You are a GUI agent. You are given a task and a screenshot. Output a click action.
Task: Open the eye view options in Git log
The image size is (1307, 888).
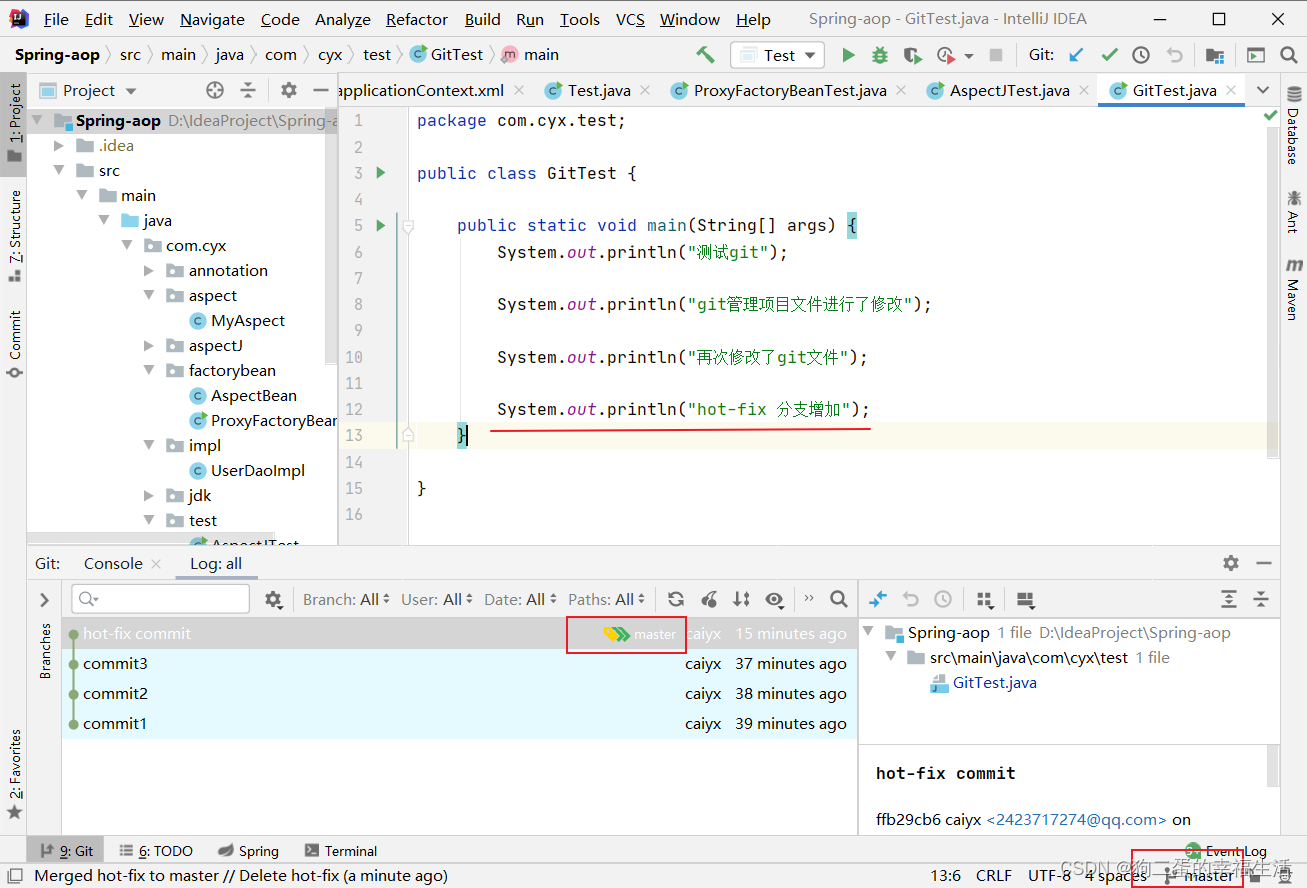click(x=777, y=599)
